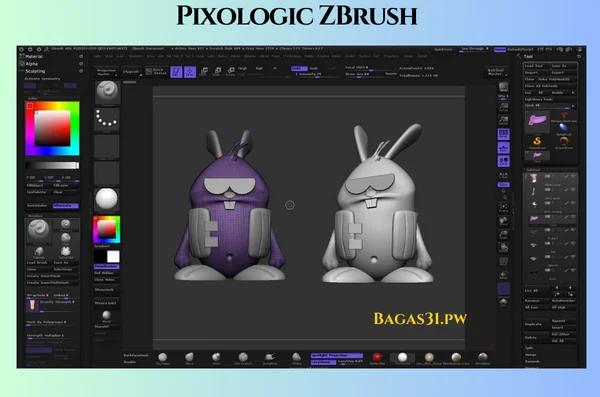Pick a color in large color picker
Image resolution: width=600 pixels, height=397 pixels.
52,128
